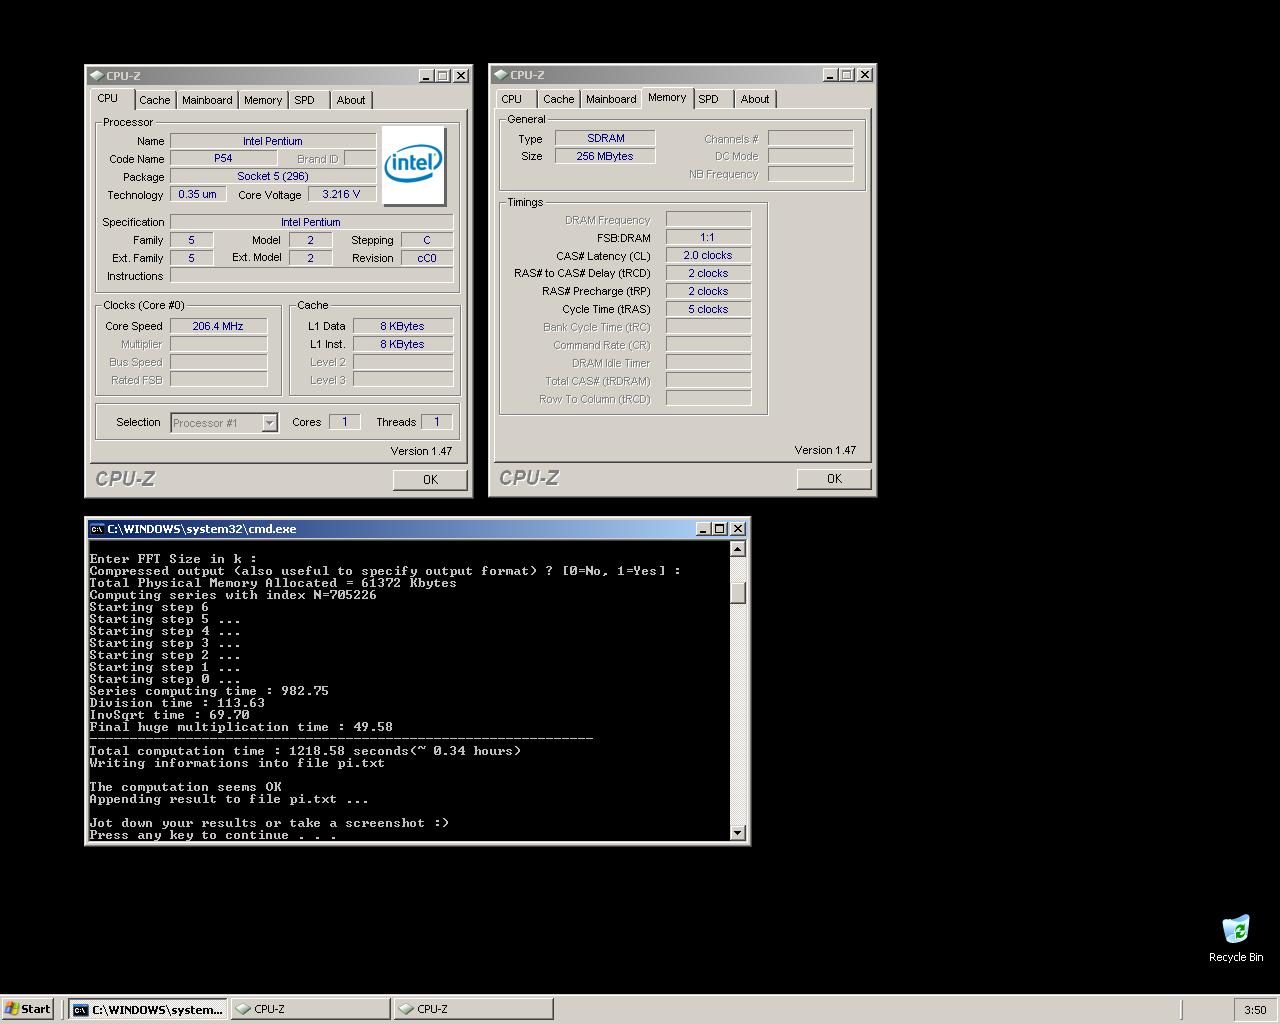Click the cmd vertical scrollbar thumb
Screen dimensions: 1280x1024
(738, 592)
